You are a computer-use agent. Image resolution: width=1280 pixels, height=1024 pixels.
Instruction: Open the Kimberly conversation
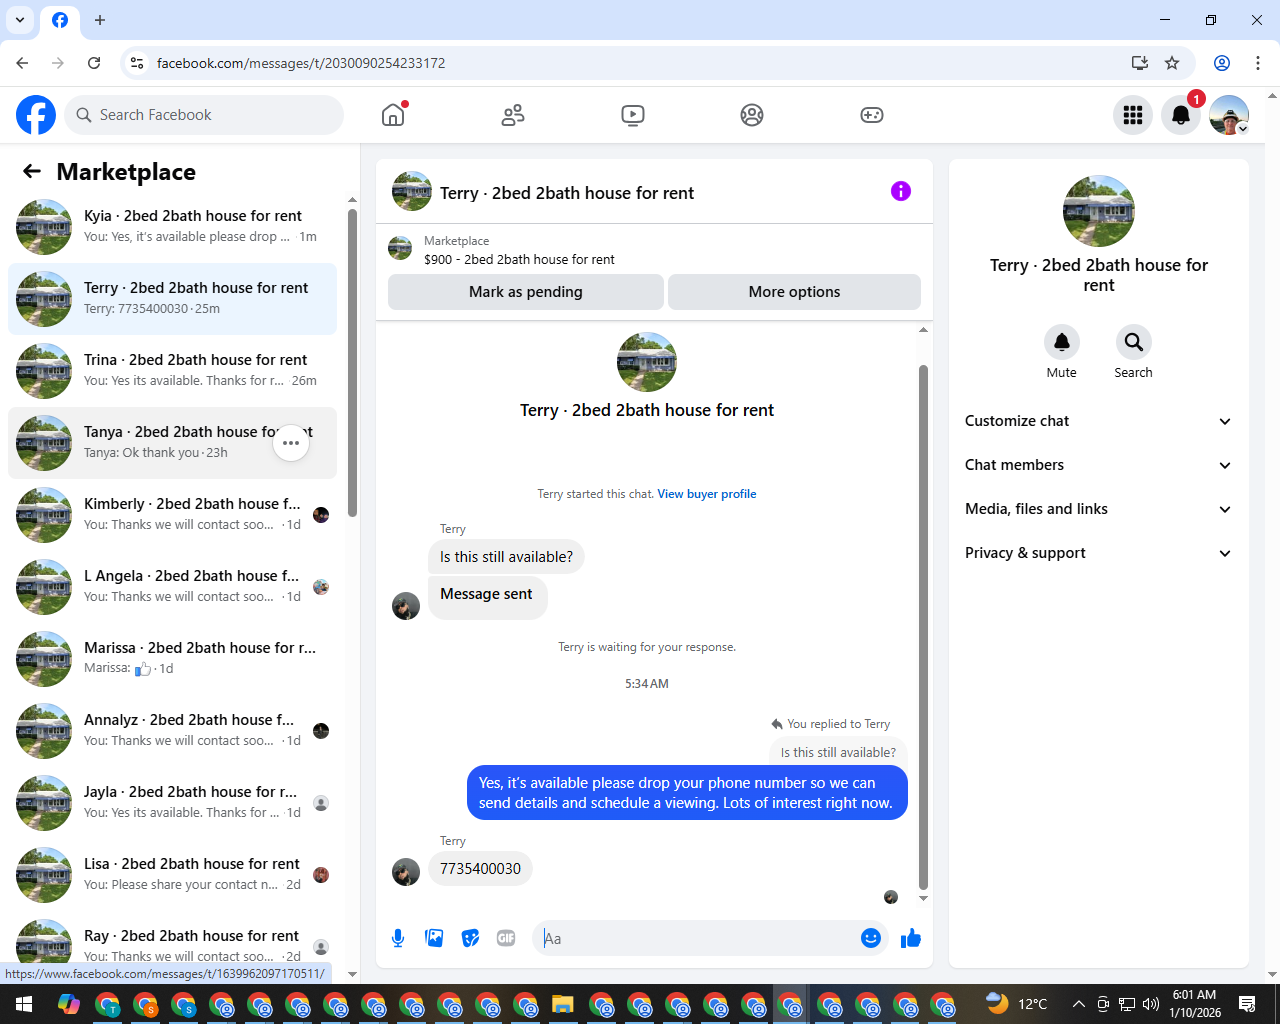coord(172,515)
